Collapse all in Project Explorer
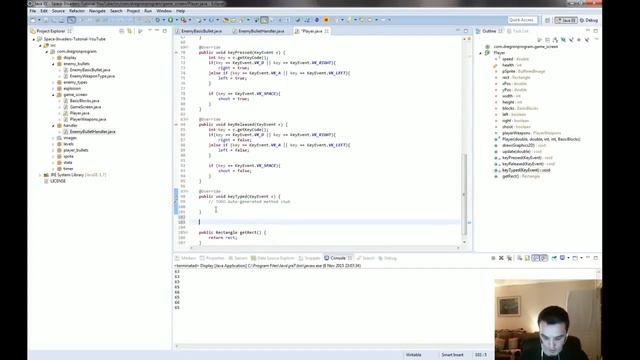 (122, 31)
